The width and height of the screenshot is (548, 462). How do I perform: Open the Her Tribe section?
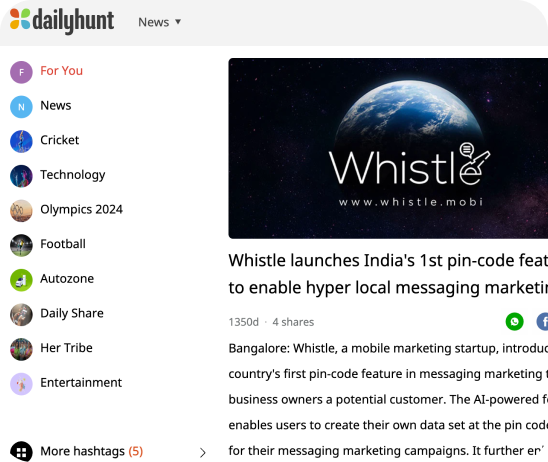click(66, 347)
